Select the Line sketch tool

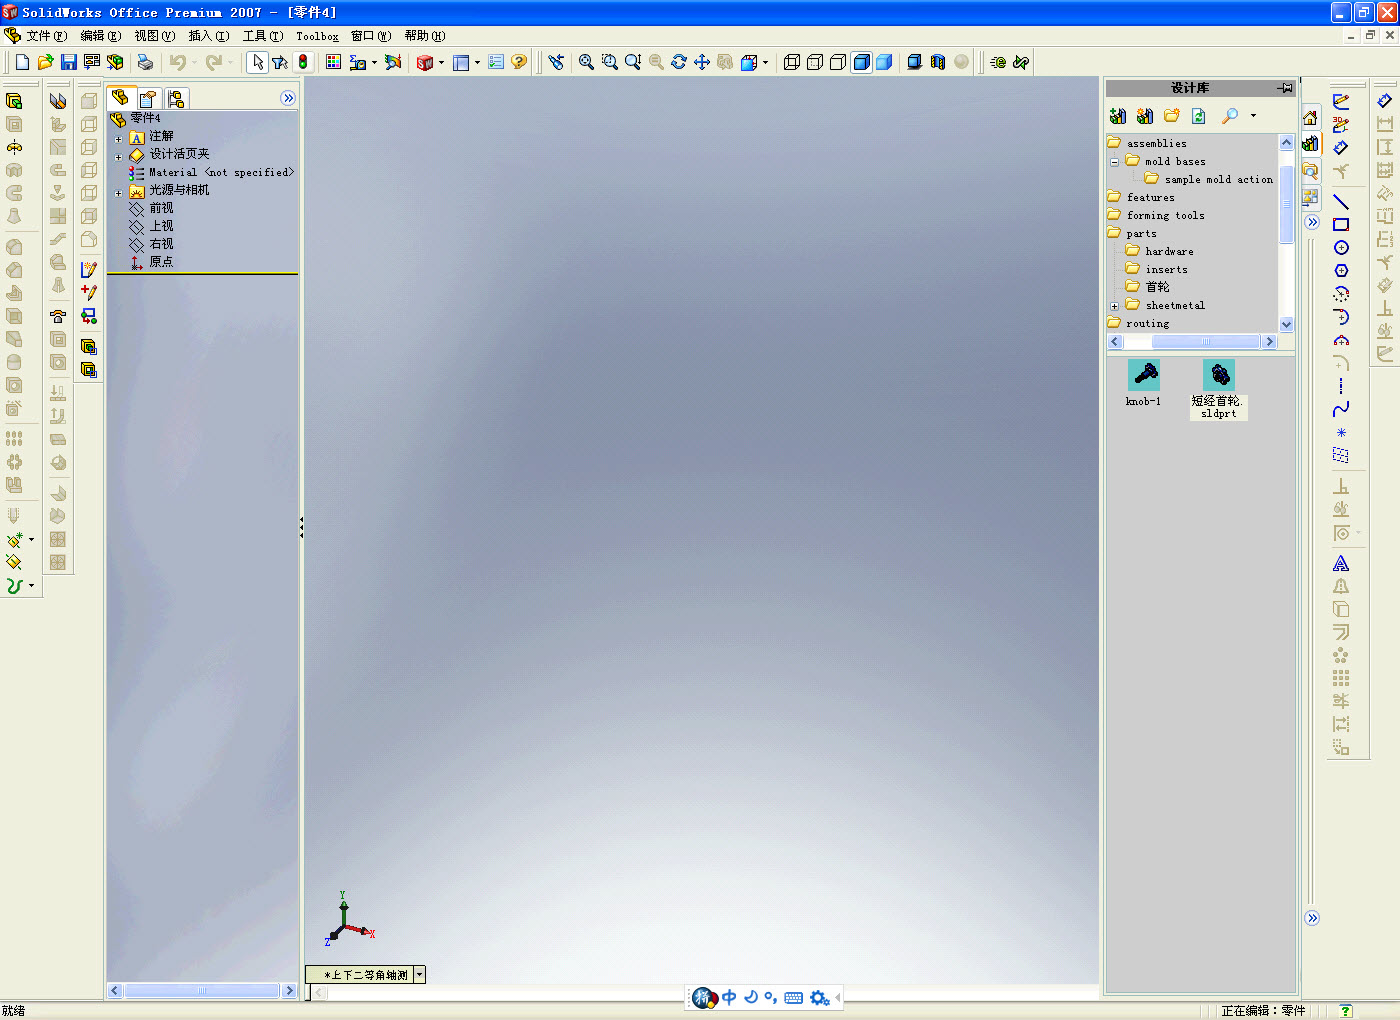pos(1341,202)
